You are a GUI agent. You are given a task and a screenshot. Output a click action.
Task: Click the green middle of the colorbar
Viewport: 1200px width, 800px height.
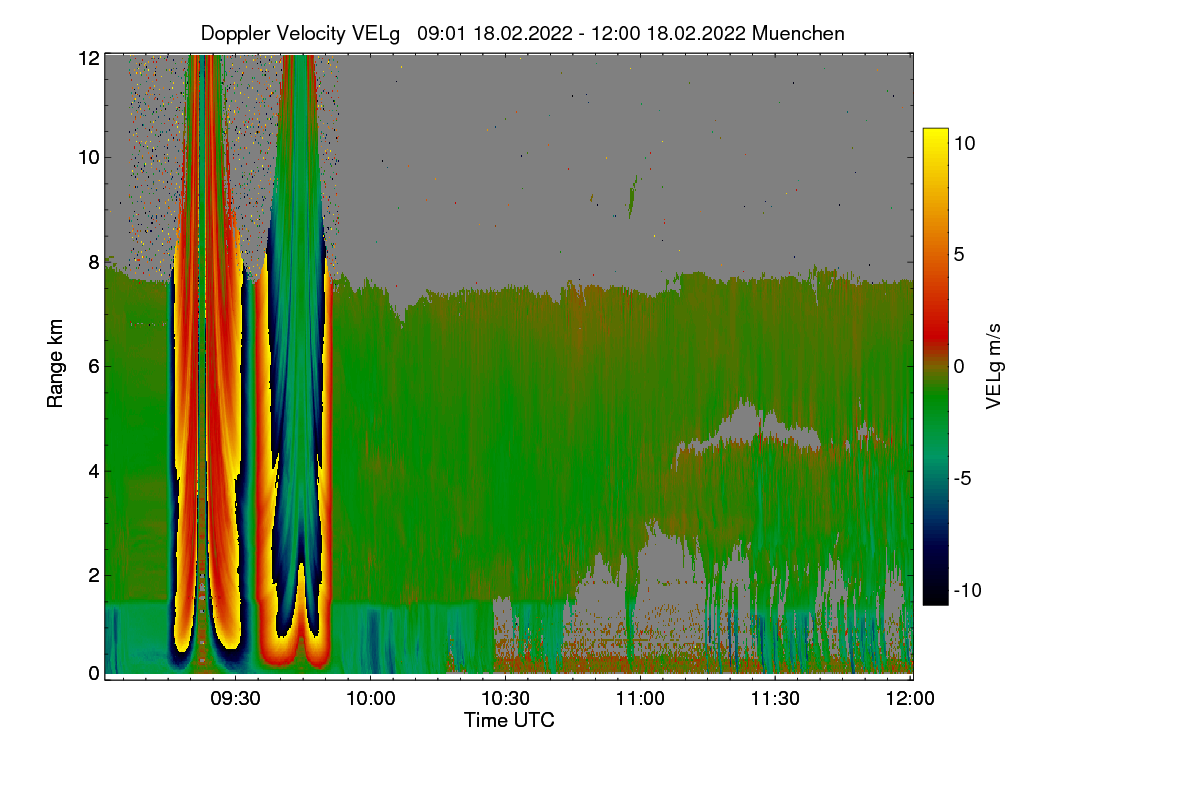point(935,400)
